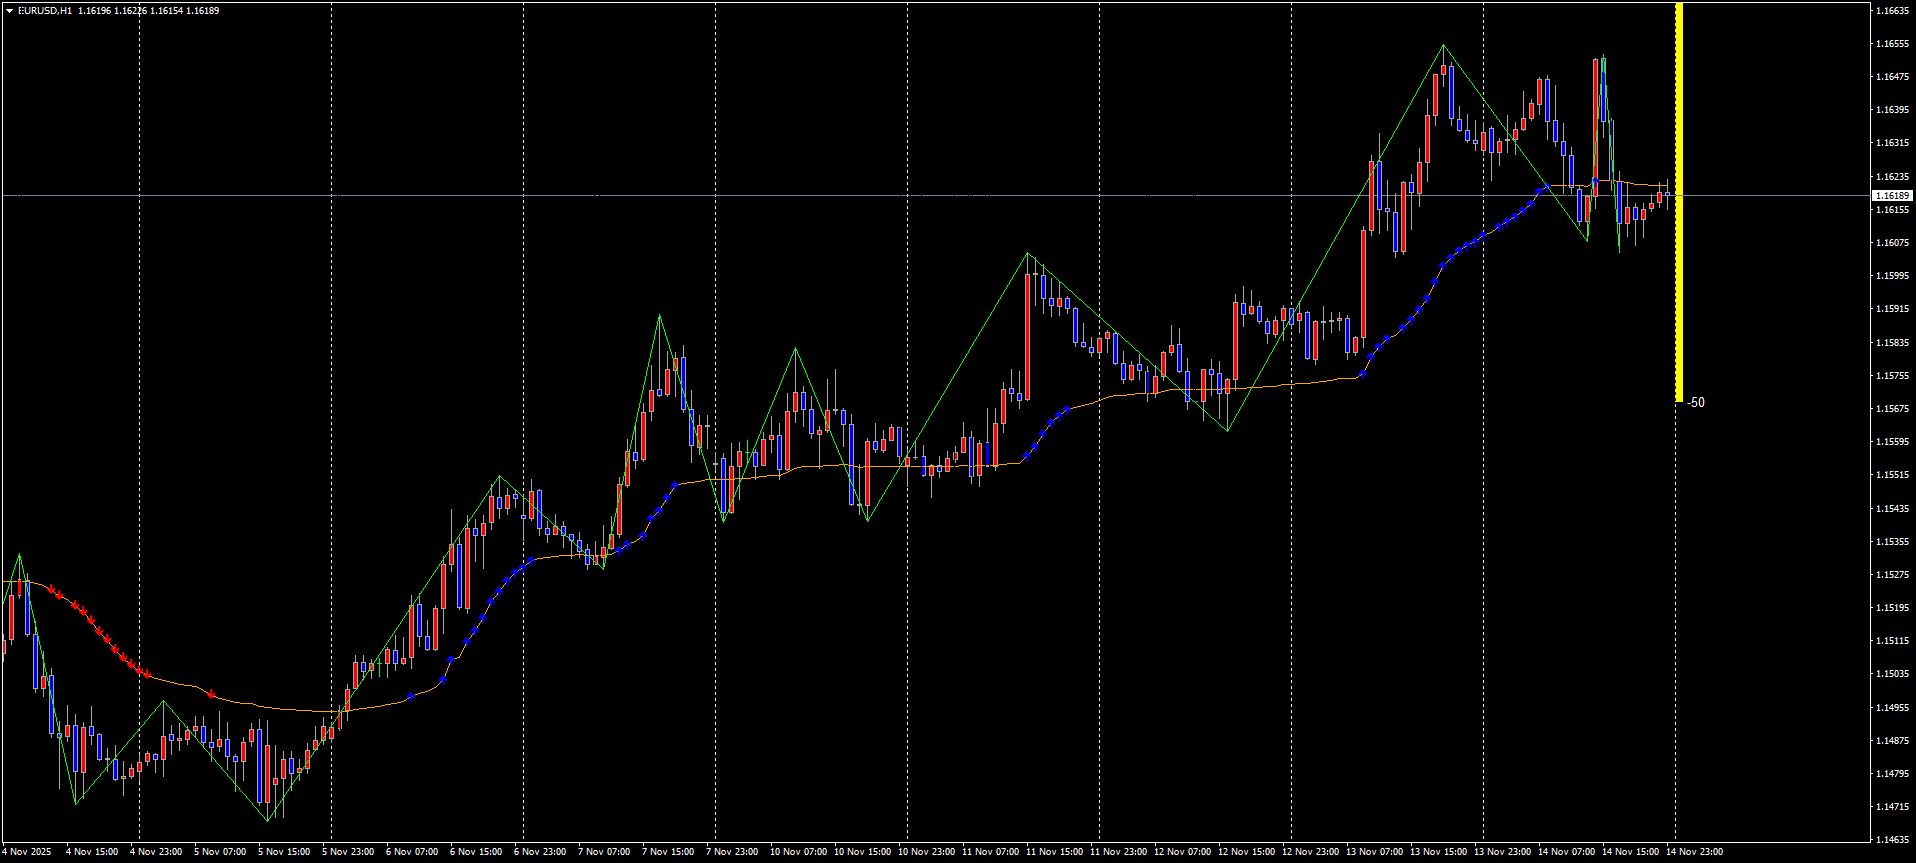
Task: Click the 1.15675 price scale label
Action: [x=1892, y=409]
